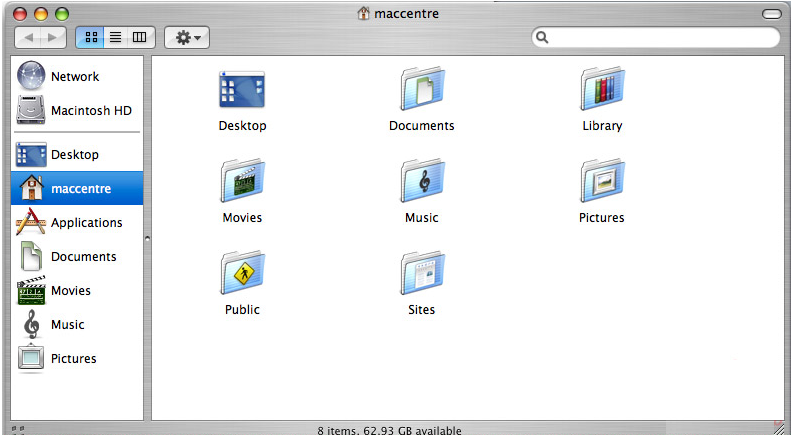Select Documents in the sidebar
The height and width of the screenshot is (438, 793).
(x=77, y=256)
